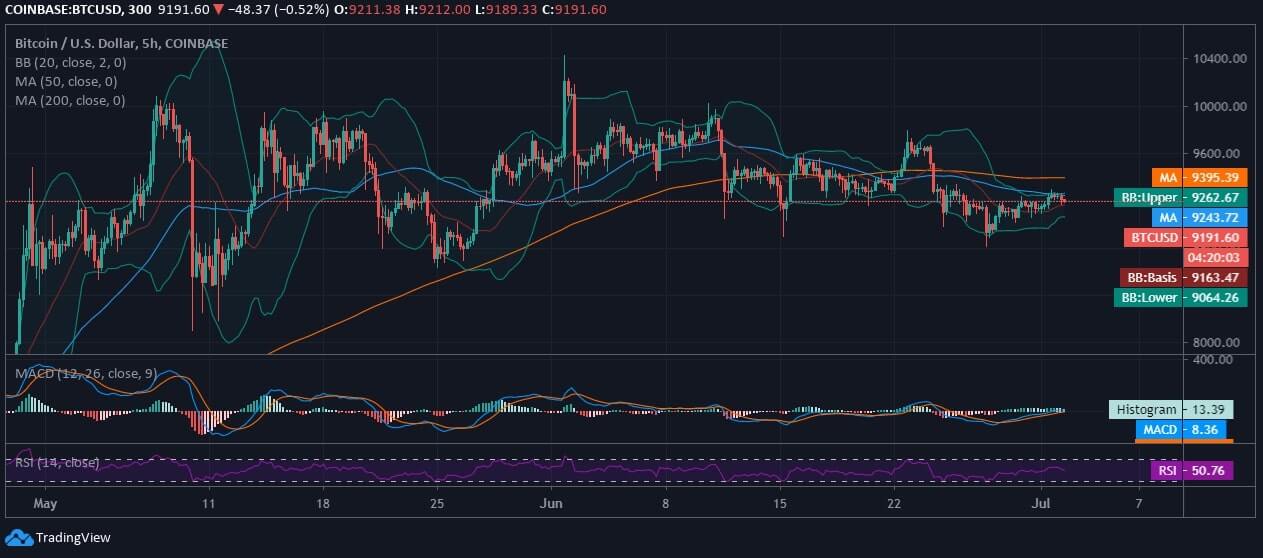
Task: Click the BB:Lower 9064.26 price label
Action: (x=1180, y=297)
